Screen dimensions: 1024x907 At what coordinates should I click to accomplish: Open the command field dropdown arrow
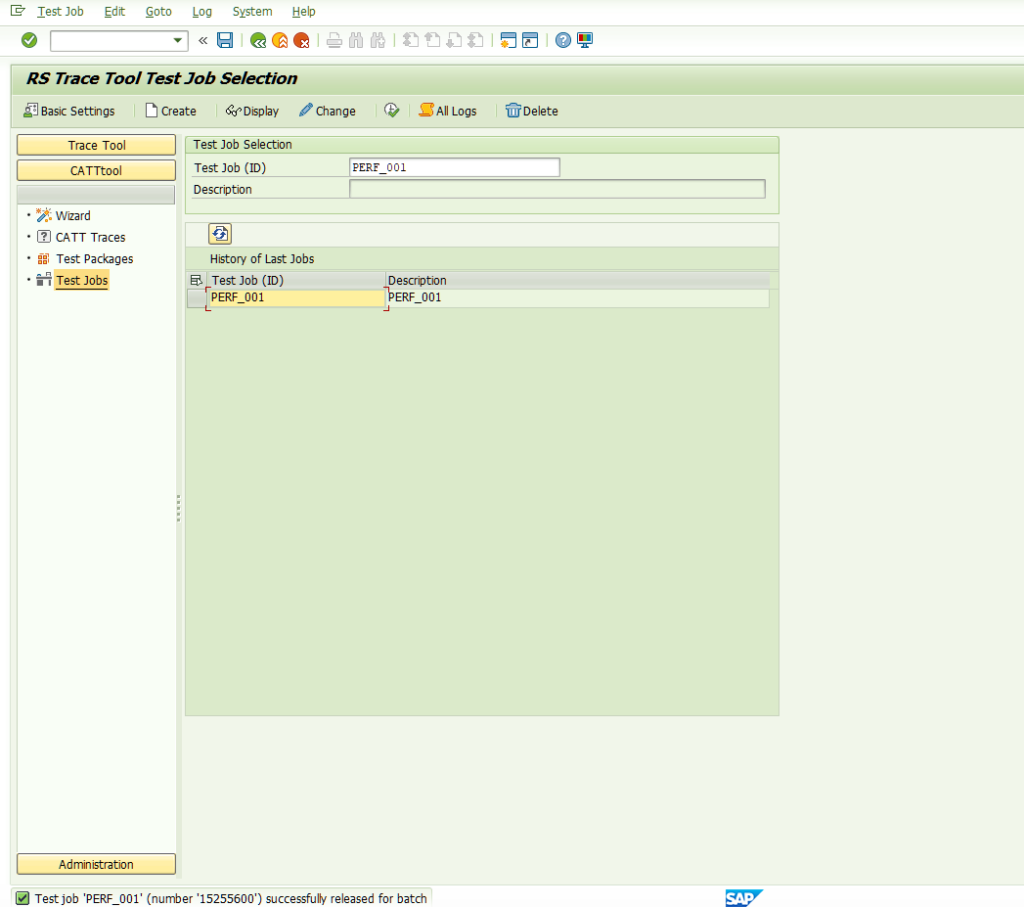point(178,40)
